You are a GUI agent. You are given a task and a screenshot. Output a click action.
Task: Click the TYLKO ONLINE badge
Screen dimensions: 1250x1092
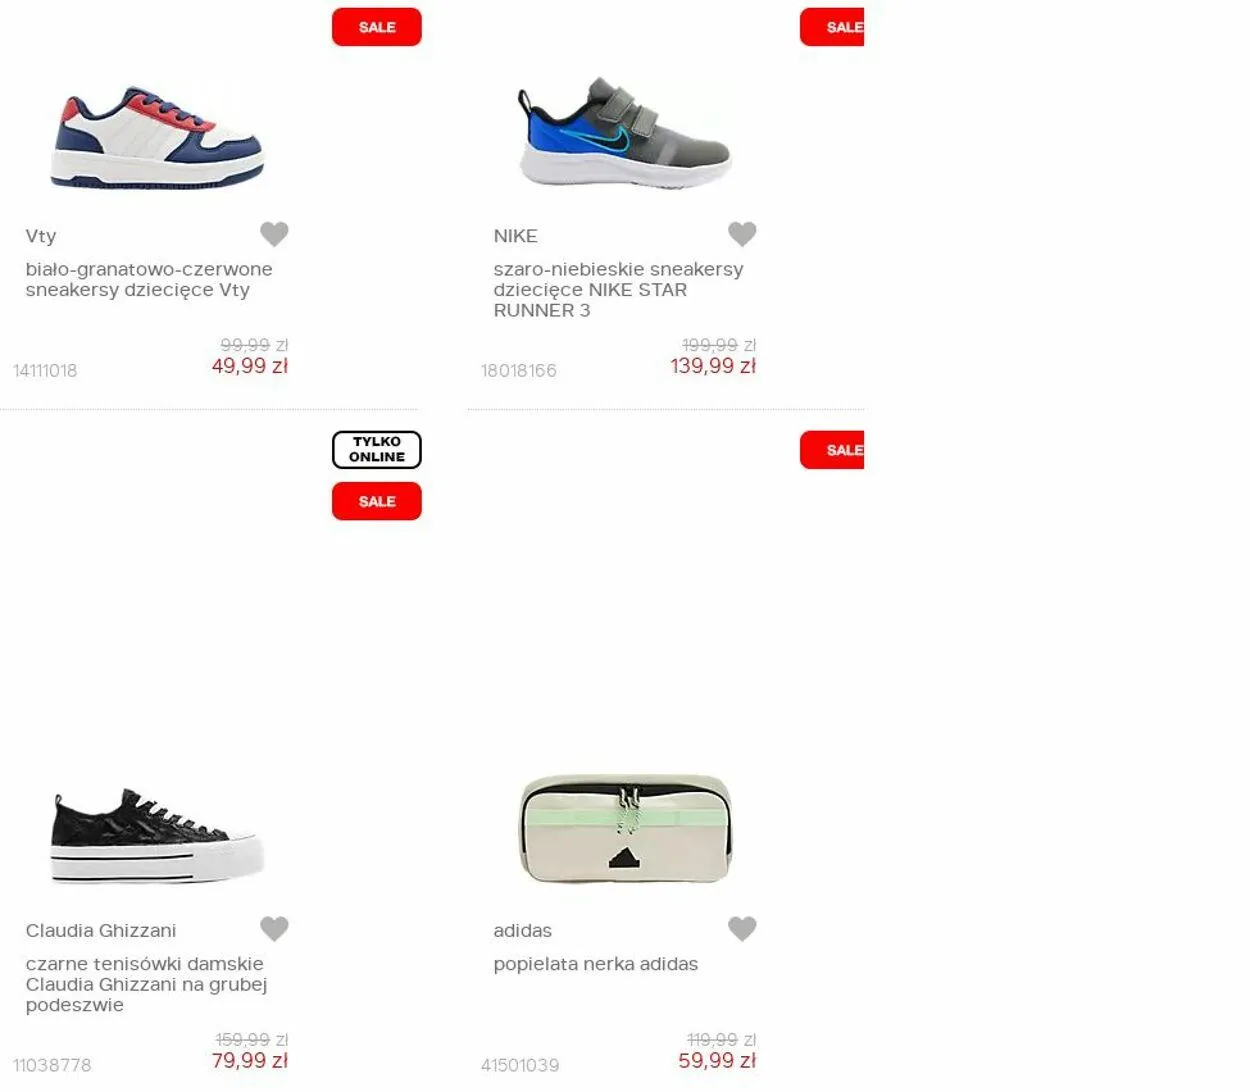[377, 450]
